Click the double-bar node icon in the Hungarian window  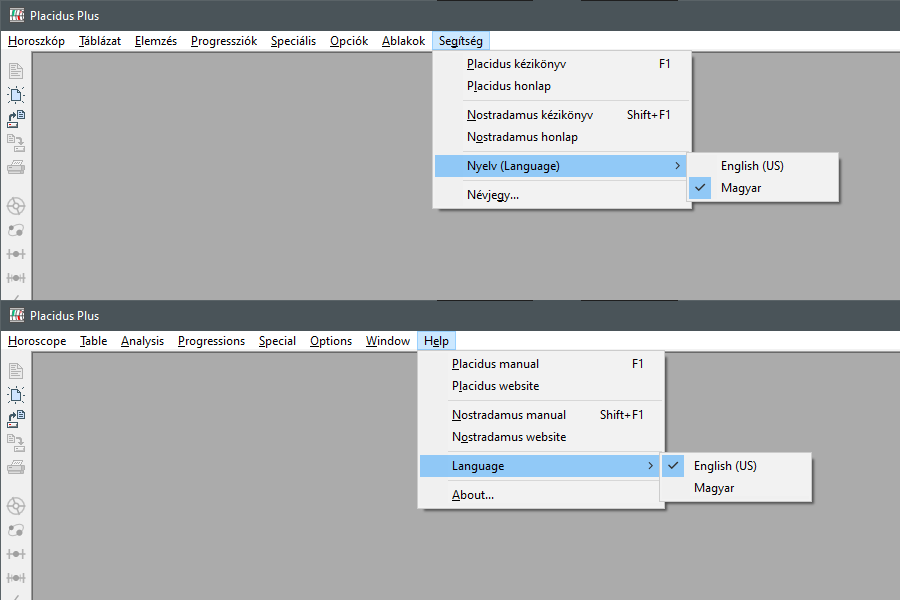pos(16,278)
